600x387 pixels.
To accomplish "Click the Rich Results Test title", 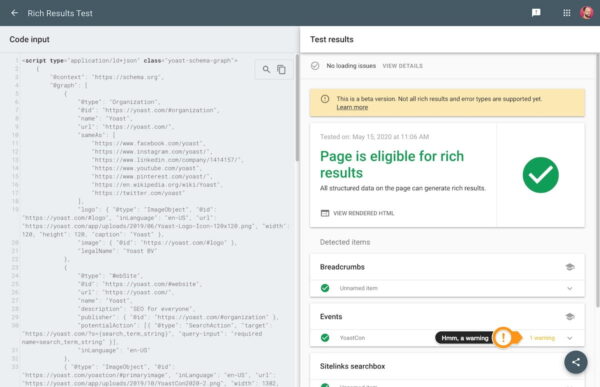I will point(60,13).
